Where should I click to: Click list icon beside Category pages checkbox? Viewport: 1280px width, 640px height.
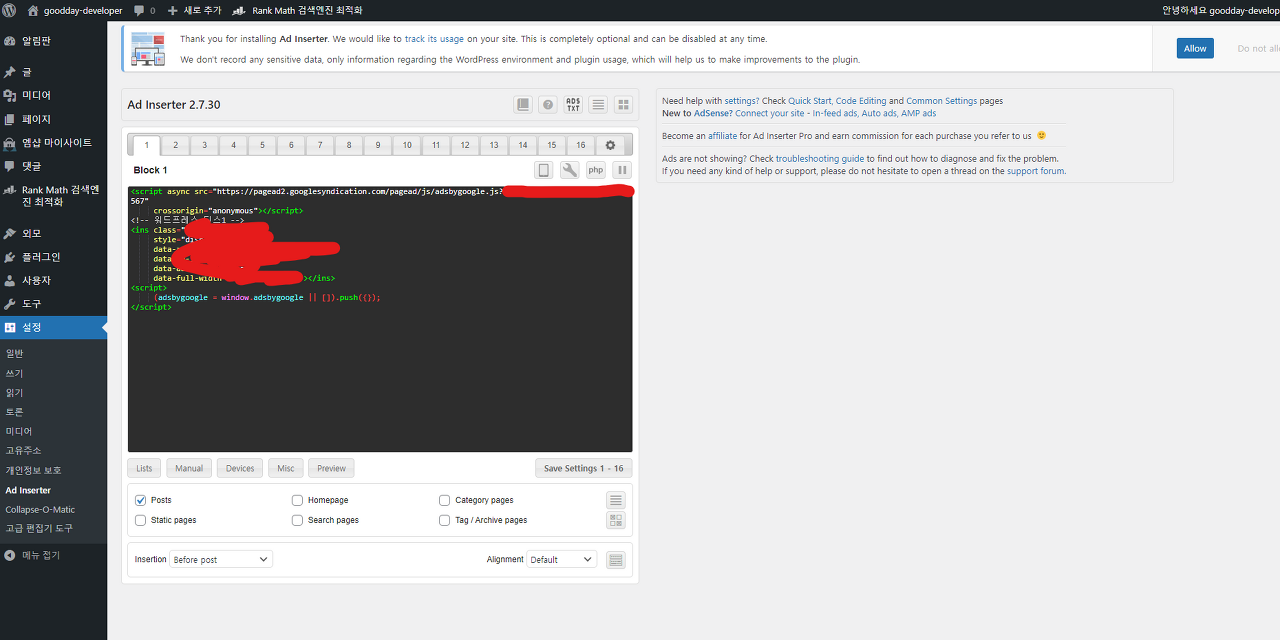(616, 500)
